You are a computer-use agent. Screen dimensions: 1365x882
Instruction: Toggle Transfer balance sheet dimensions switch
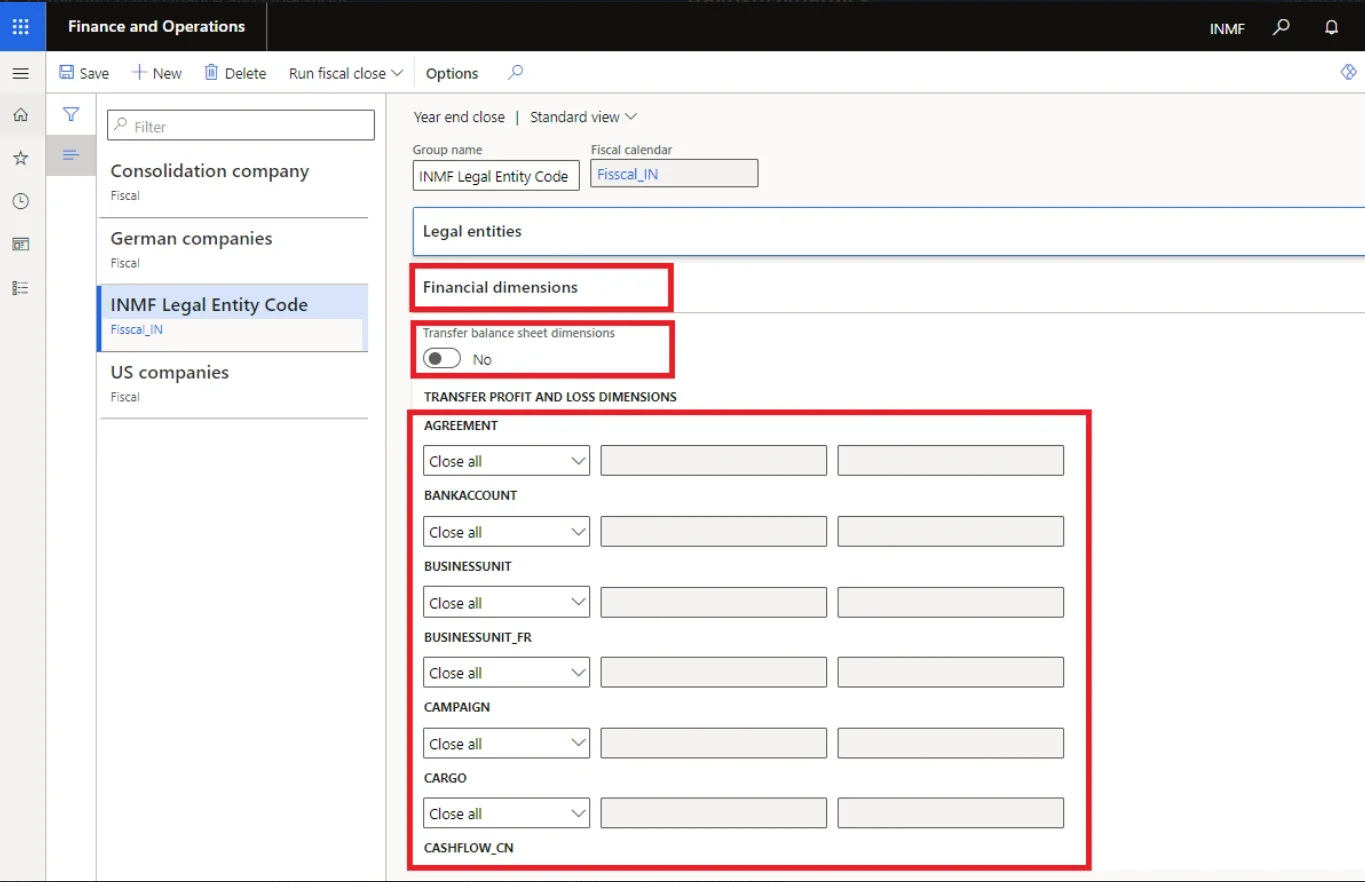click(x=442, y=358)
